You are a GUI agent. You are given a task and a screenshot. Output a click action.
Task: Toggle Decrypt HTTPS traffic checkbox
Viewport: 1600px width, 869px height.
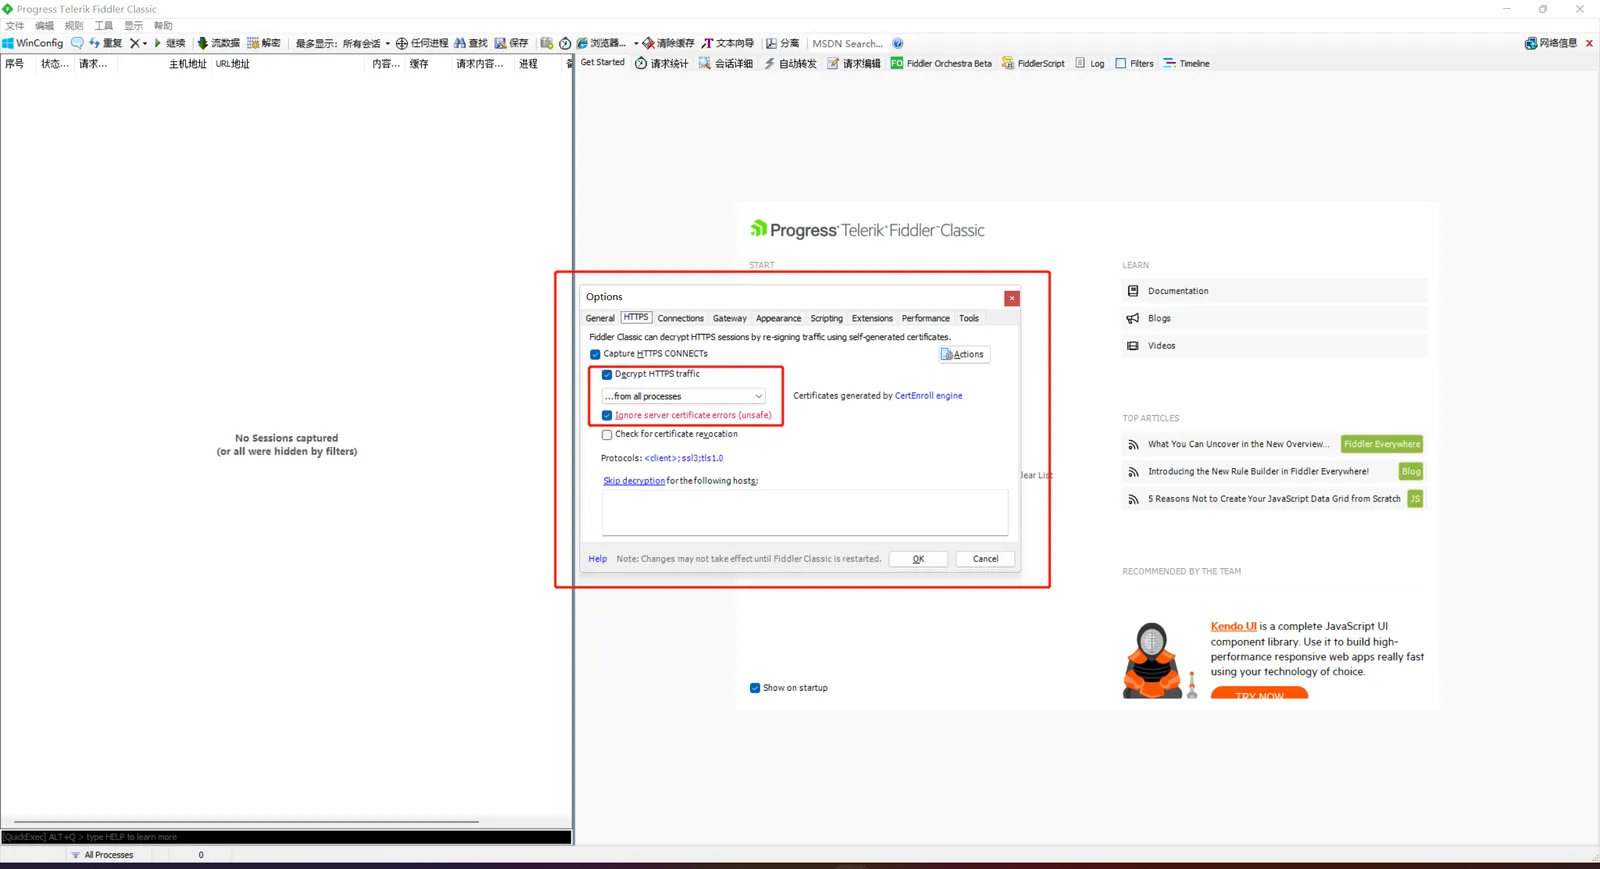tap(607, 374)
